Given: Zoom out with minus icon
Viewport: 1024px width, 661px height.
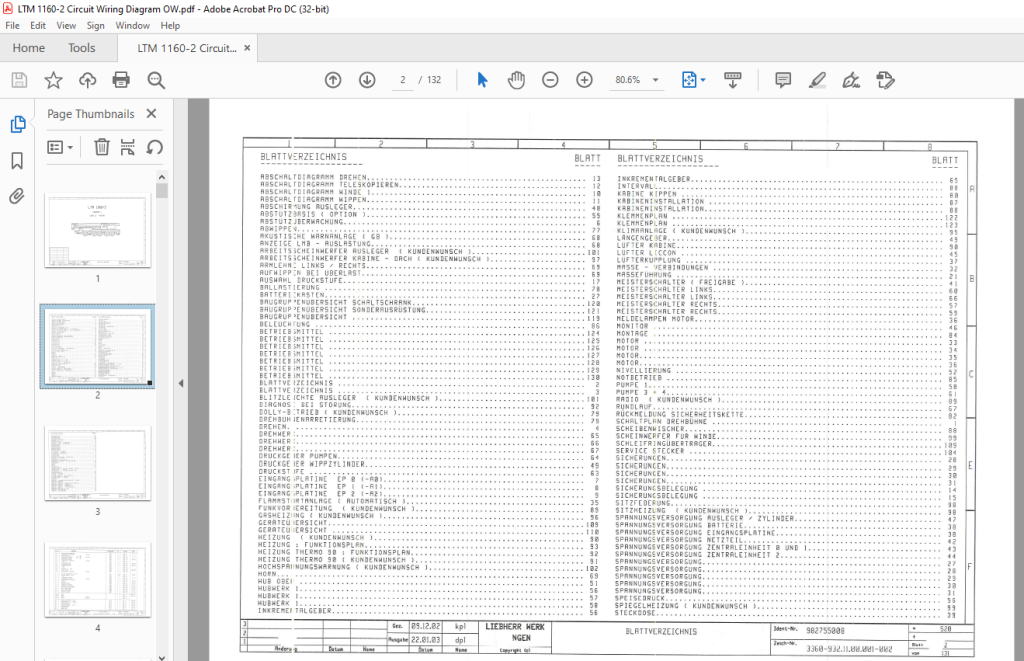Looking at the screenshot, I should [x=551, y=80].
